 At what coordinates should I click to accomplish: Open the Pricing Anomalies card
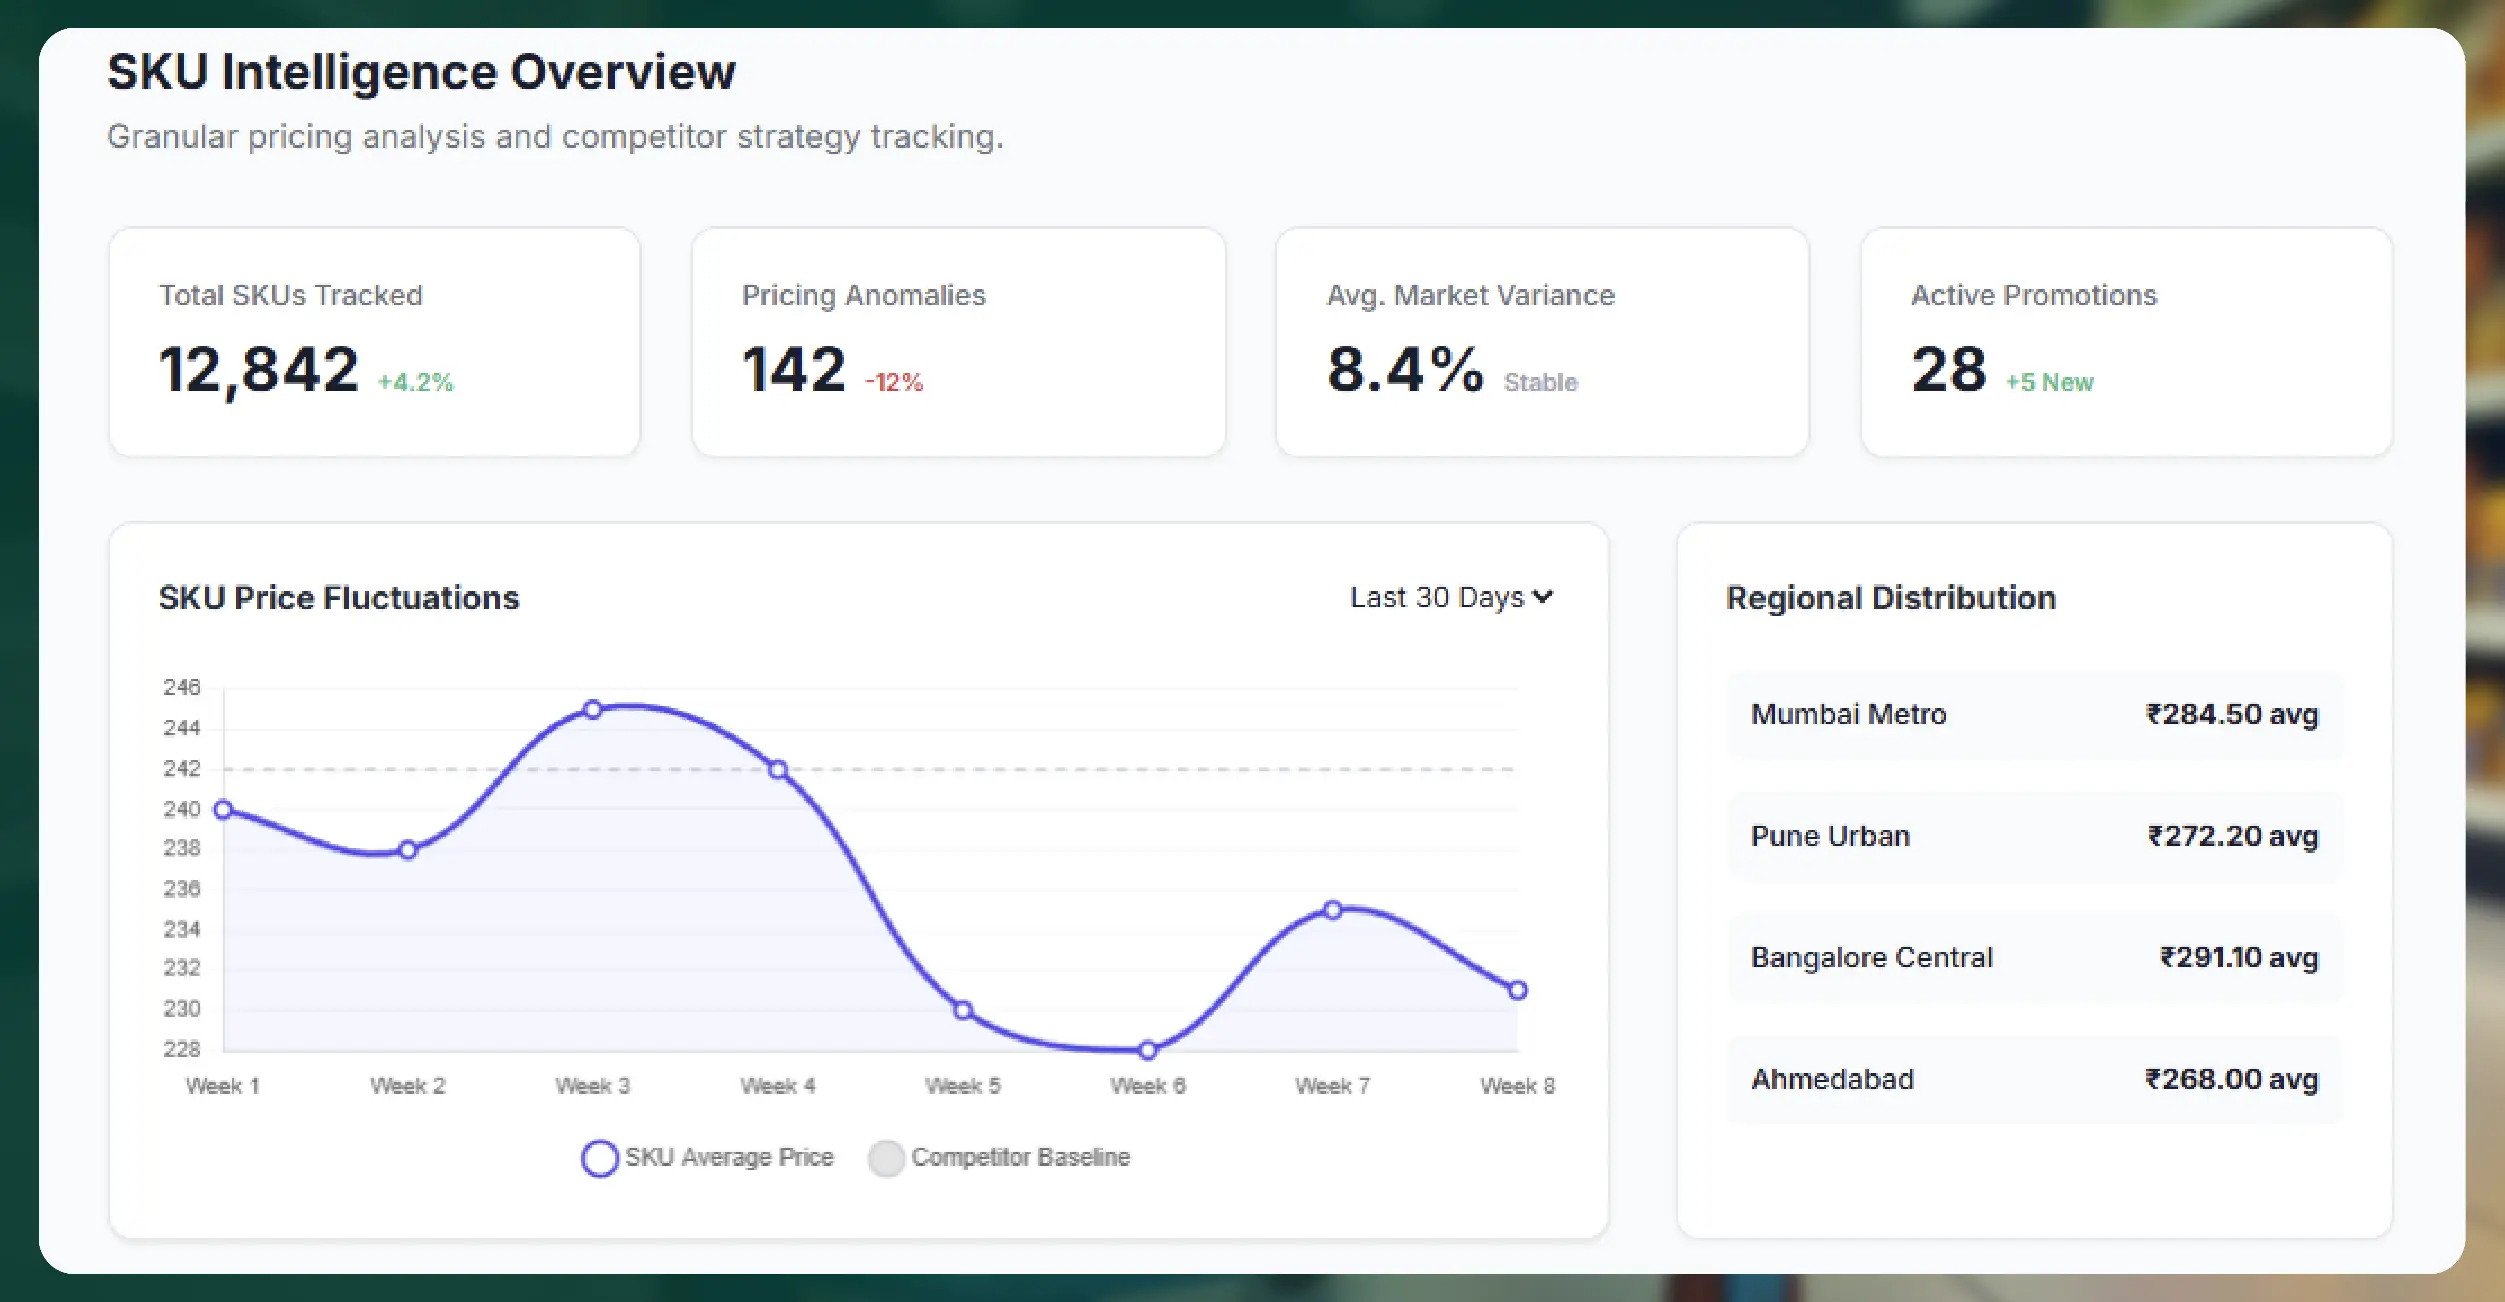(x=958, y=342)
